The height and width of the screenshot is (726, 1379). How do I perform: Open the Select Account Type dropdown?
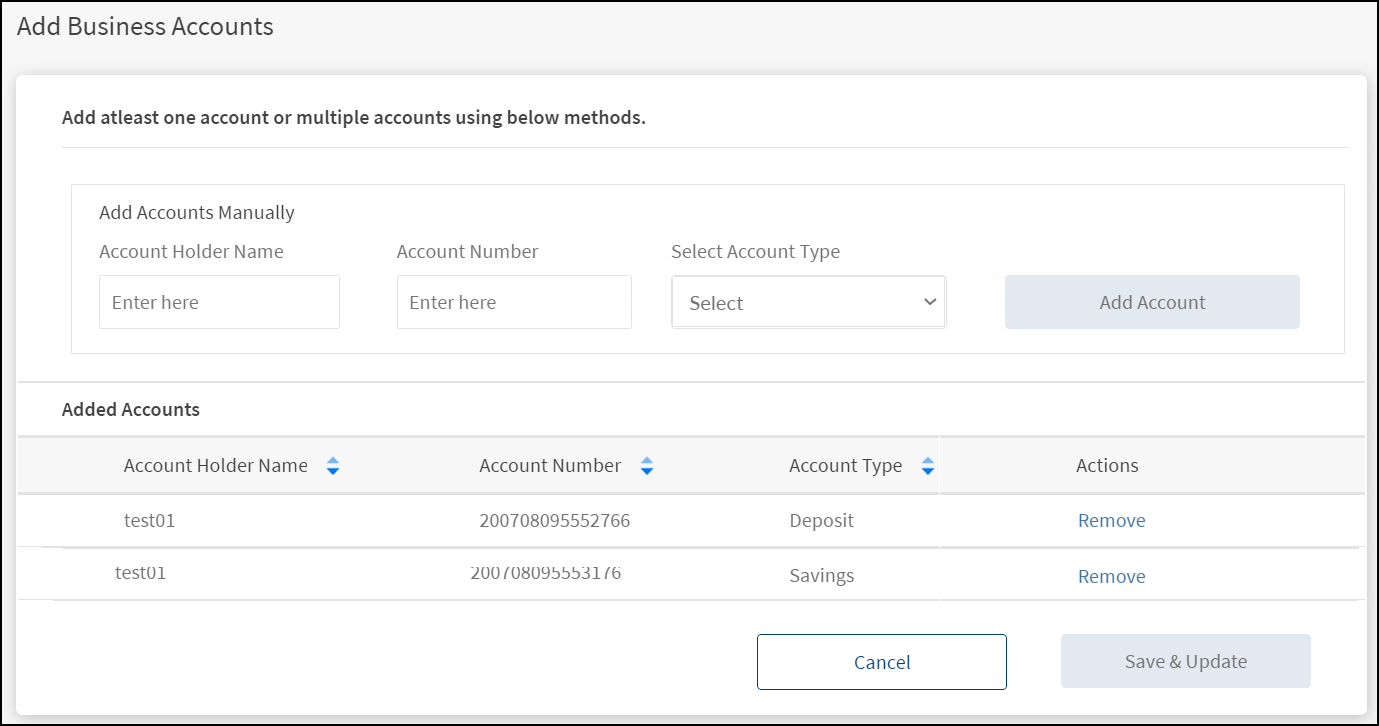pos(808,303)
